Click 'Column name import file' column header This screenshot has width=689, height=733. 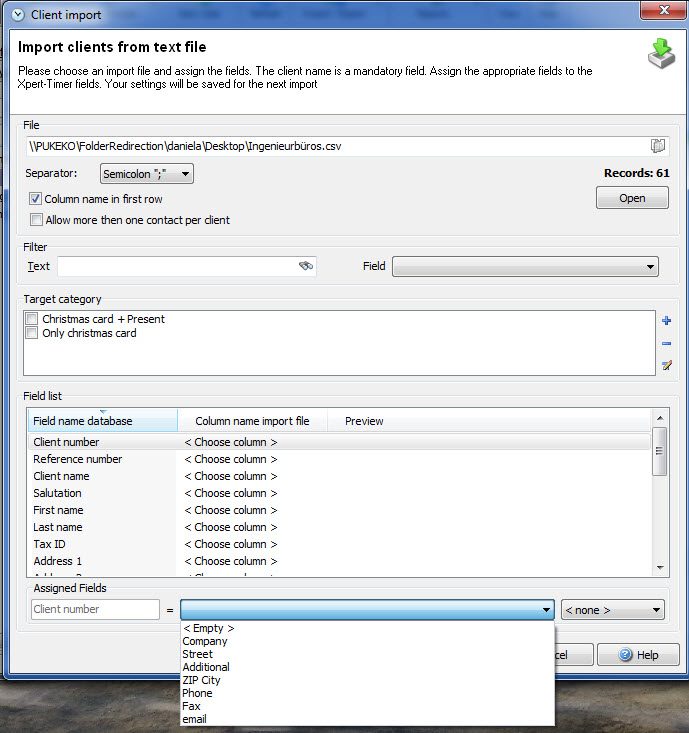tap(252, 421)
